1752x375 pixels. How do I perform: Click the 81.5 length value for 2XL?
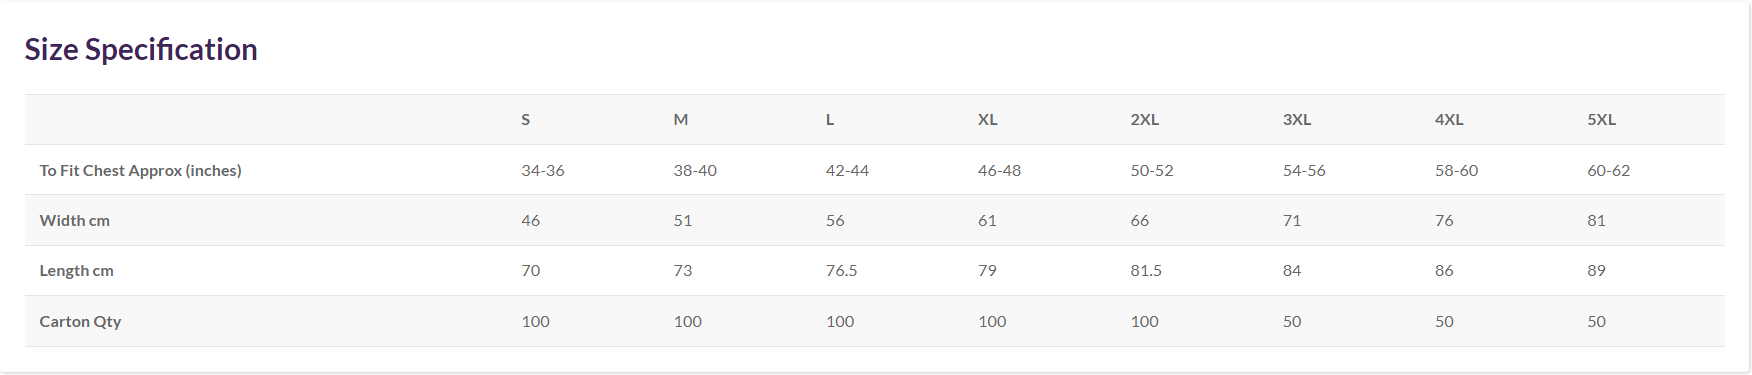coord(1146,270)
